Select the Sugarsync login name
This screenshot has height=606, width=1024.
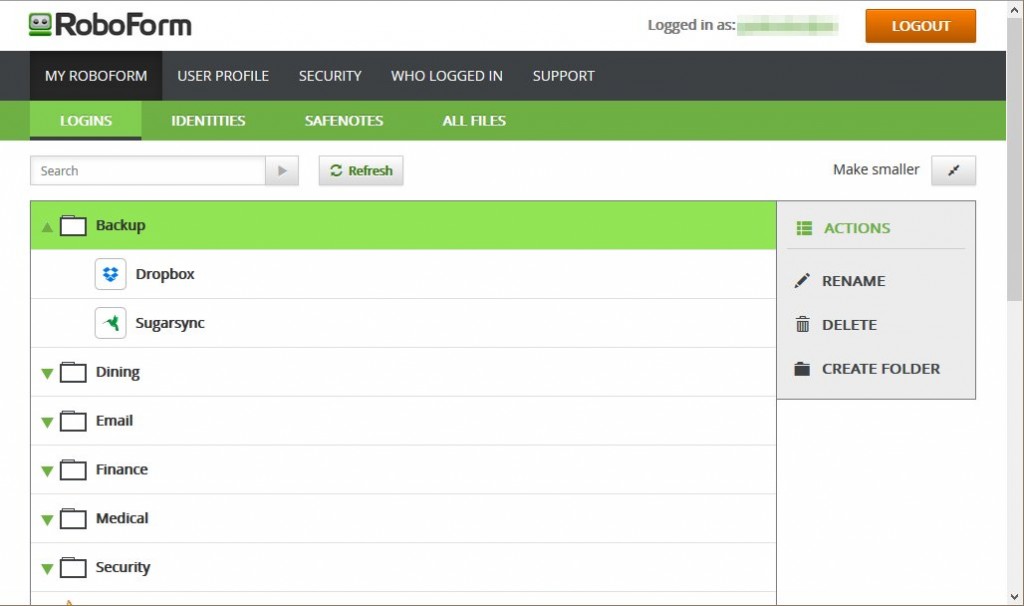pos(170,323)
